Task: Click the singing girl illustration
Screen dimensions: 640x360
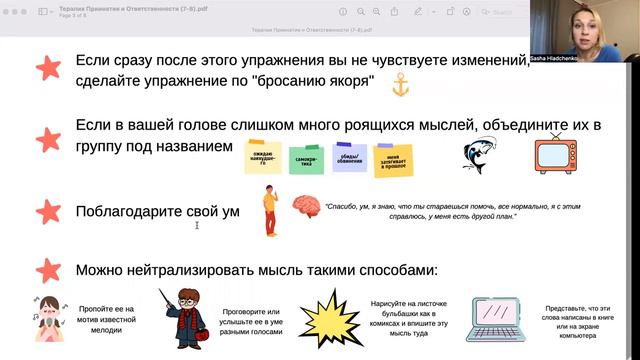Action: tap(50, 319)
